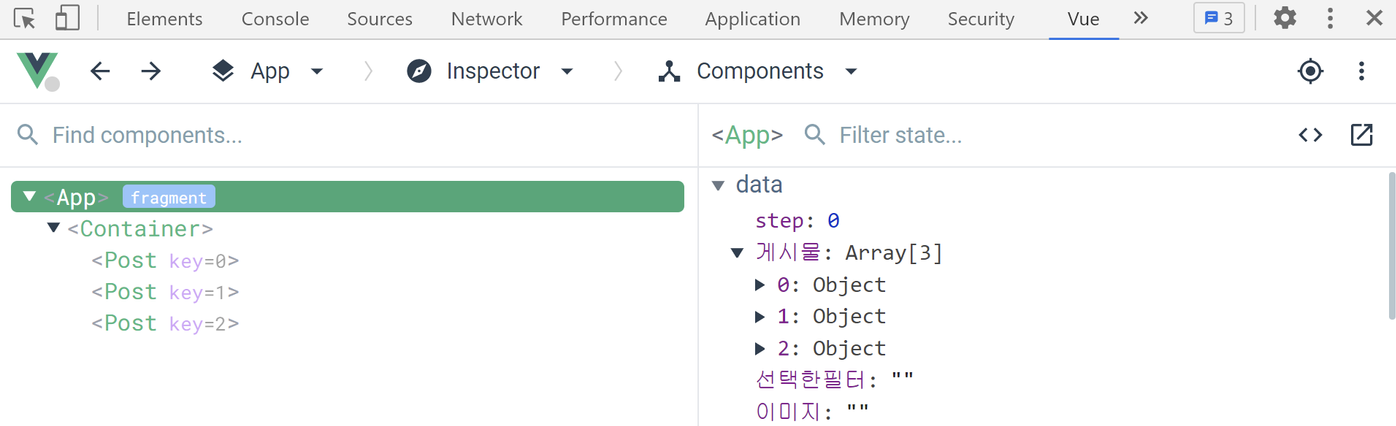Click the component search magnifier icon
Screen dimensions: 1396x426
[x=27, y=135]
